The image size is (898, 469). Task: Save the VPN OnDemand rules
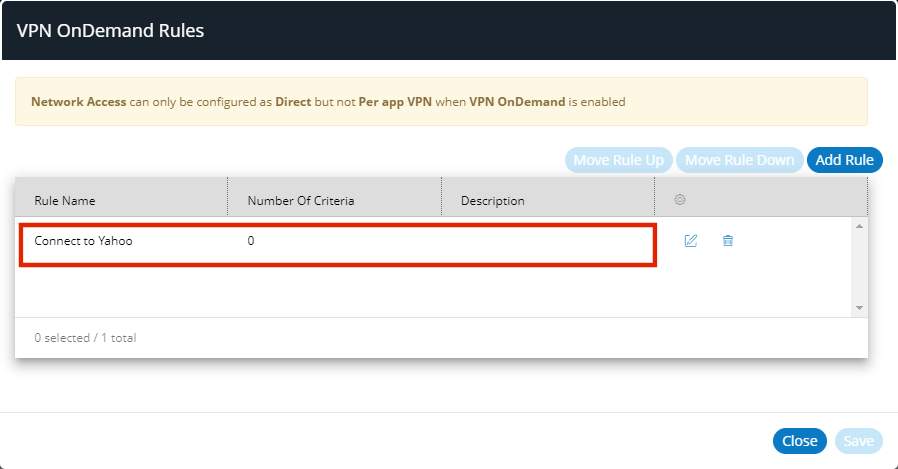(x=858, y=441)
